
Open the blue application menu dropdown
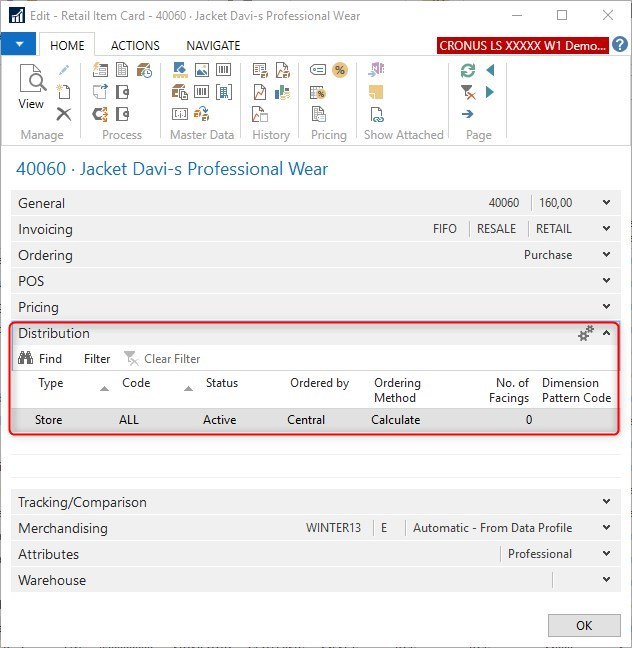(x=19, y=45)
